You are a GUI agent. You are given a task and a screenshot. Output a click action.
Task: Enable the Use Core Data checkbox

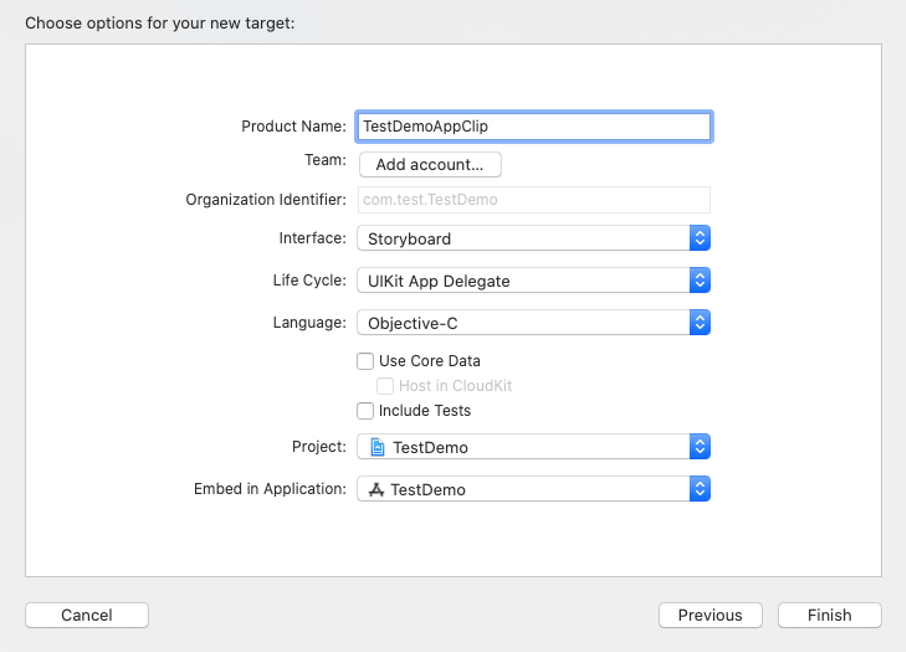[x=366, y=361]
